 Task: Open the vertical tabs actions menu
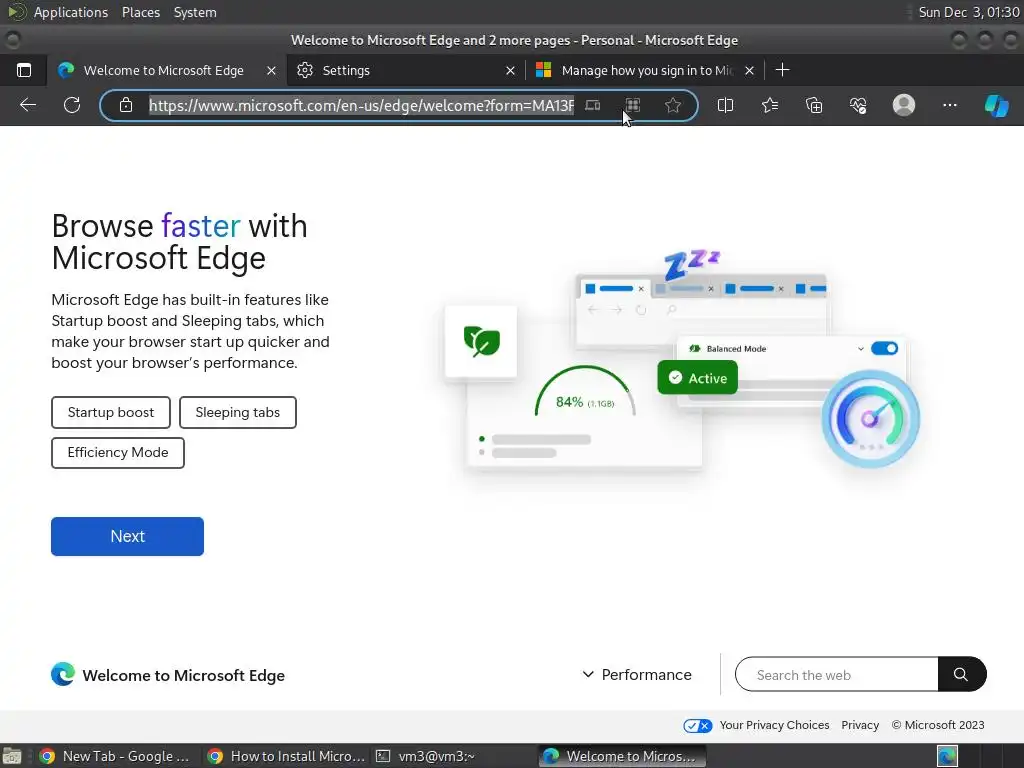point(24,70)
